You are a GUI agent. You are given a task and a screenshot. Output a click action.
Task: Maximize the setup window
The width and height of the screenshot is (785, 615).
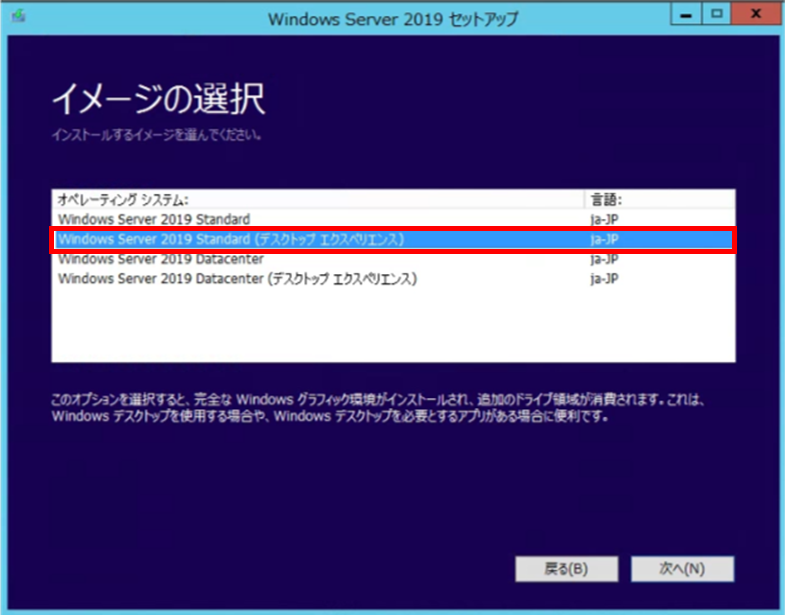pyautogui.click(x=716, y=14)
